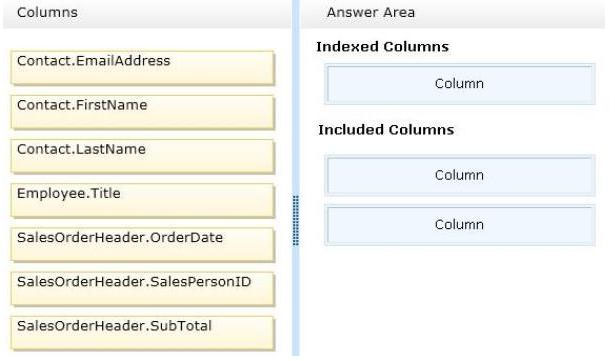The width and height of the screenshot is (615, 361).
Task: Select the Contact.EmailAddress column item
Action: click(142, 68)
